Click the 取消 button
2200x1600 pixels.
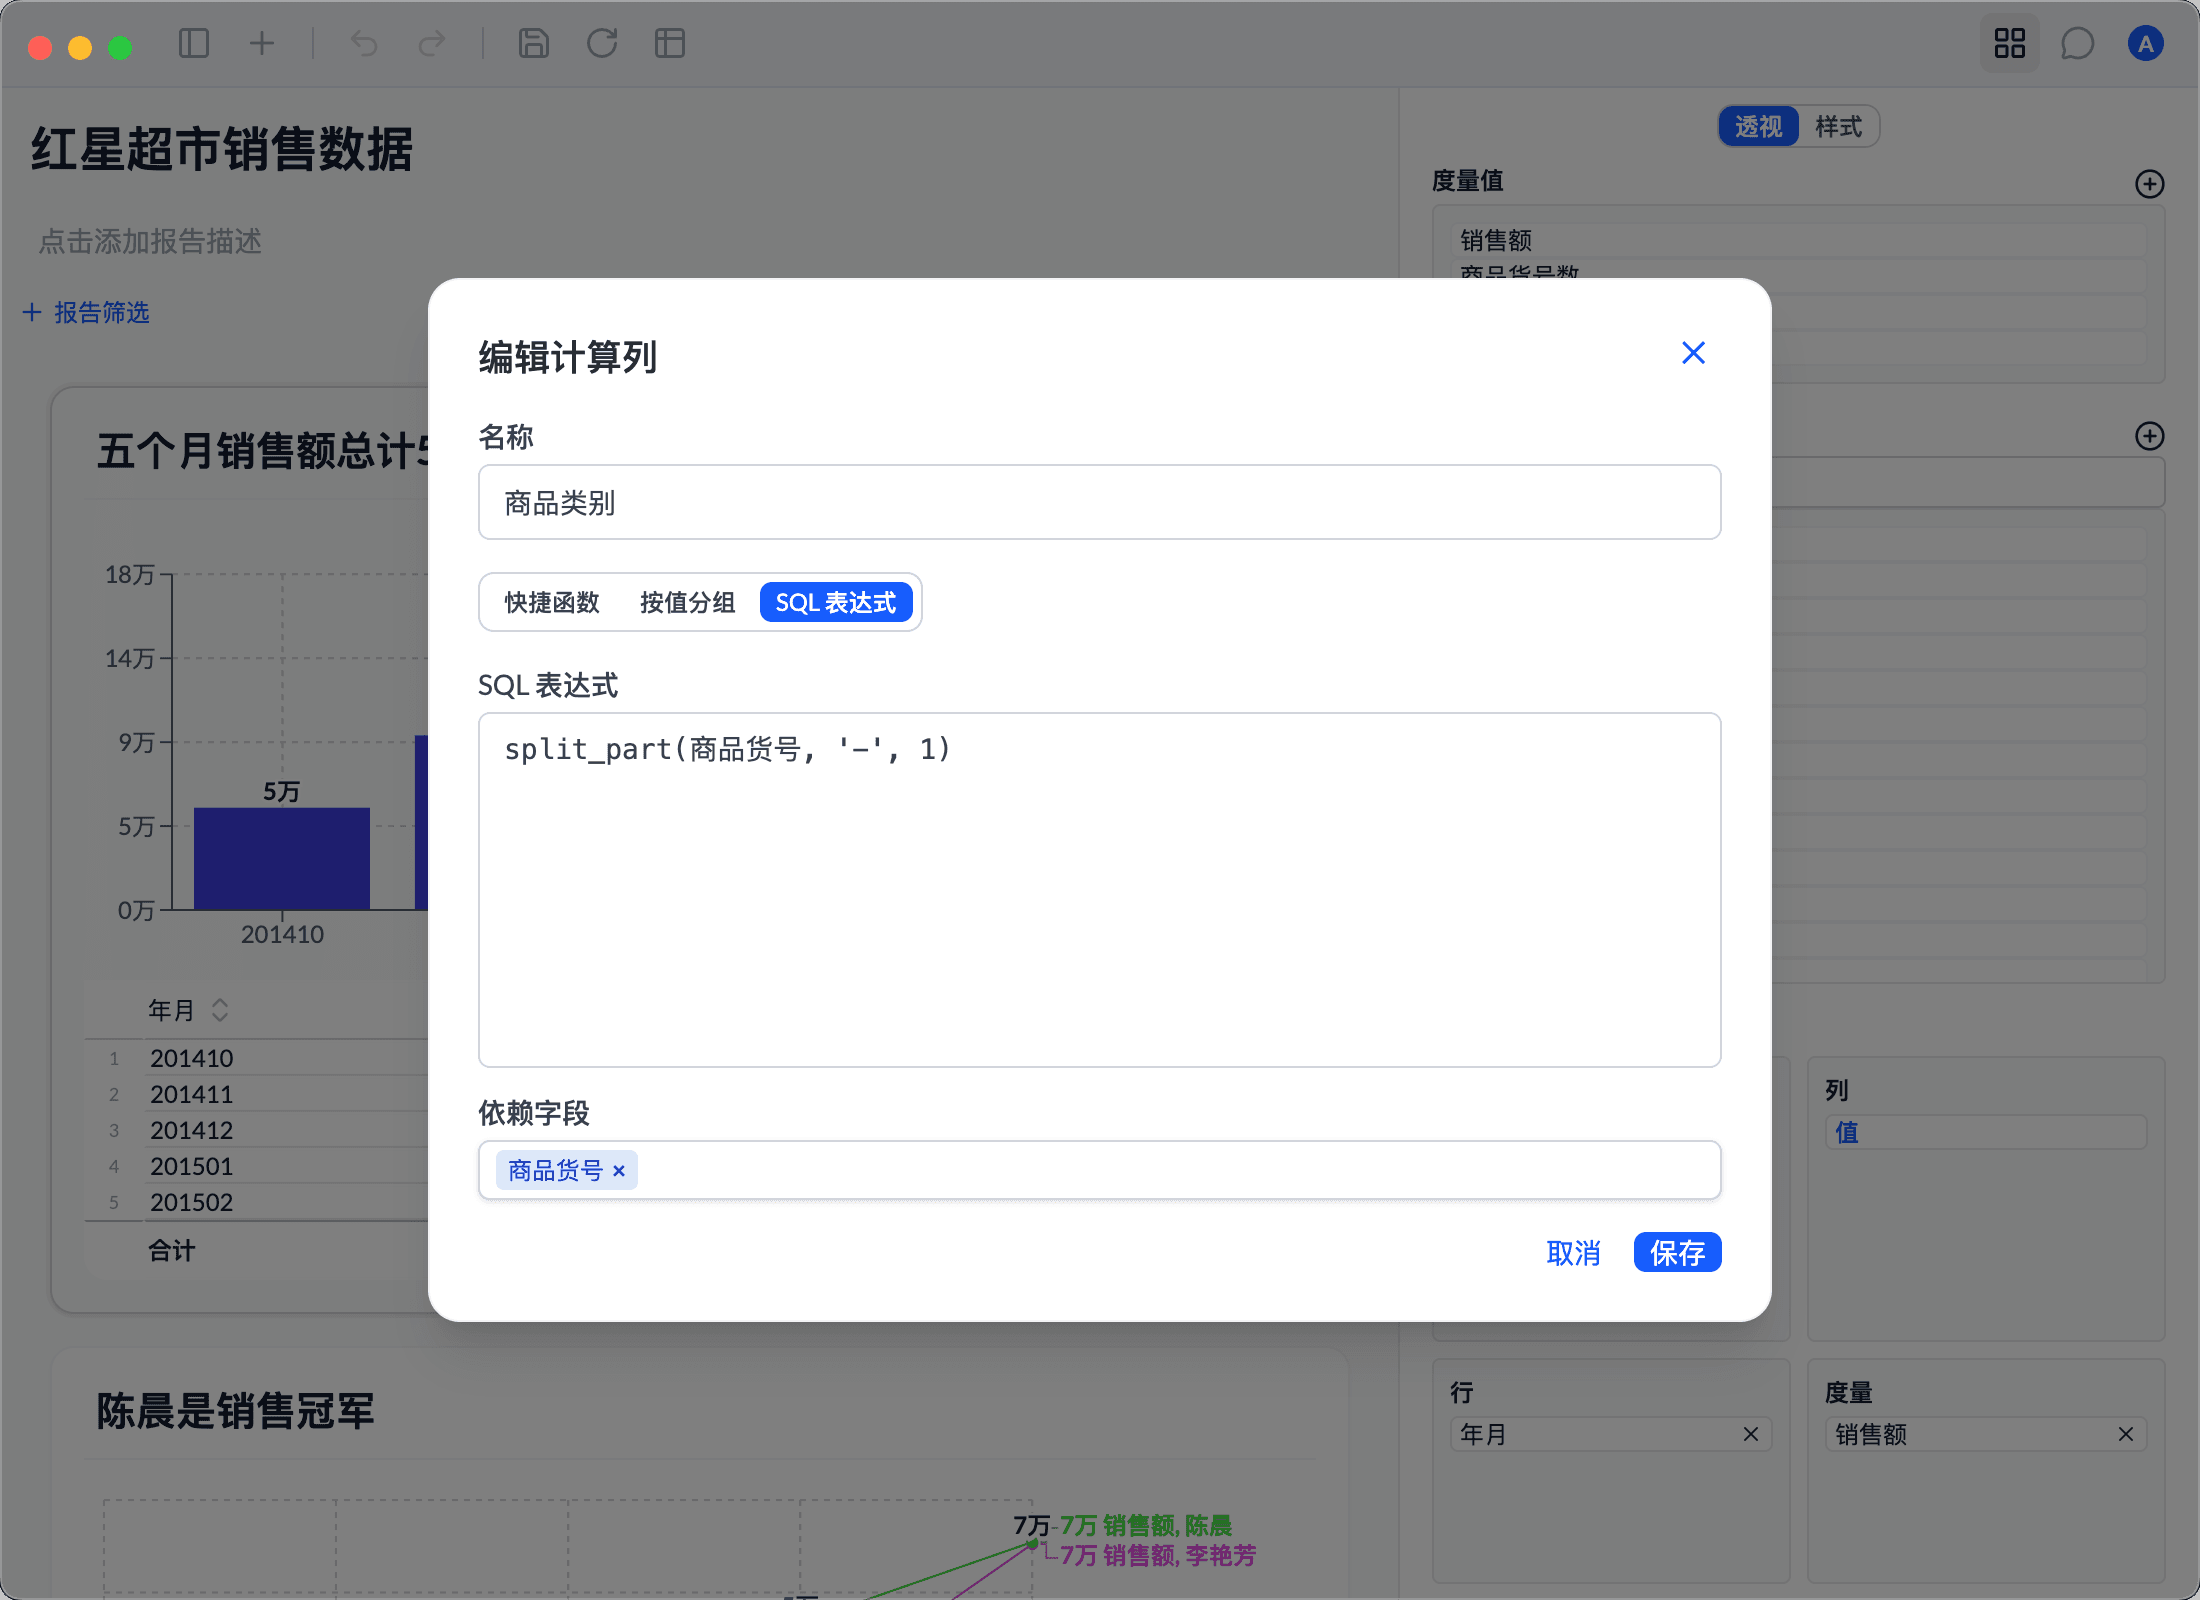tap(1573, 1252)
